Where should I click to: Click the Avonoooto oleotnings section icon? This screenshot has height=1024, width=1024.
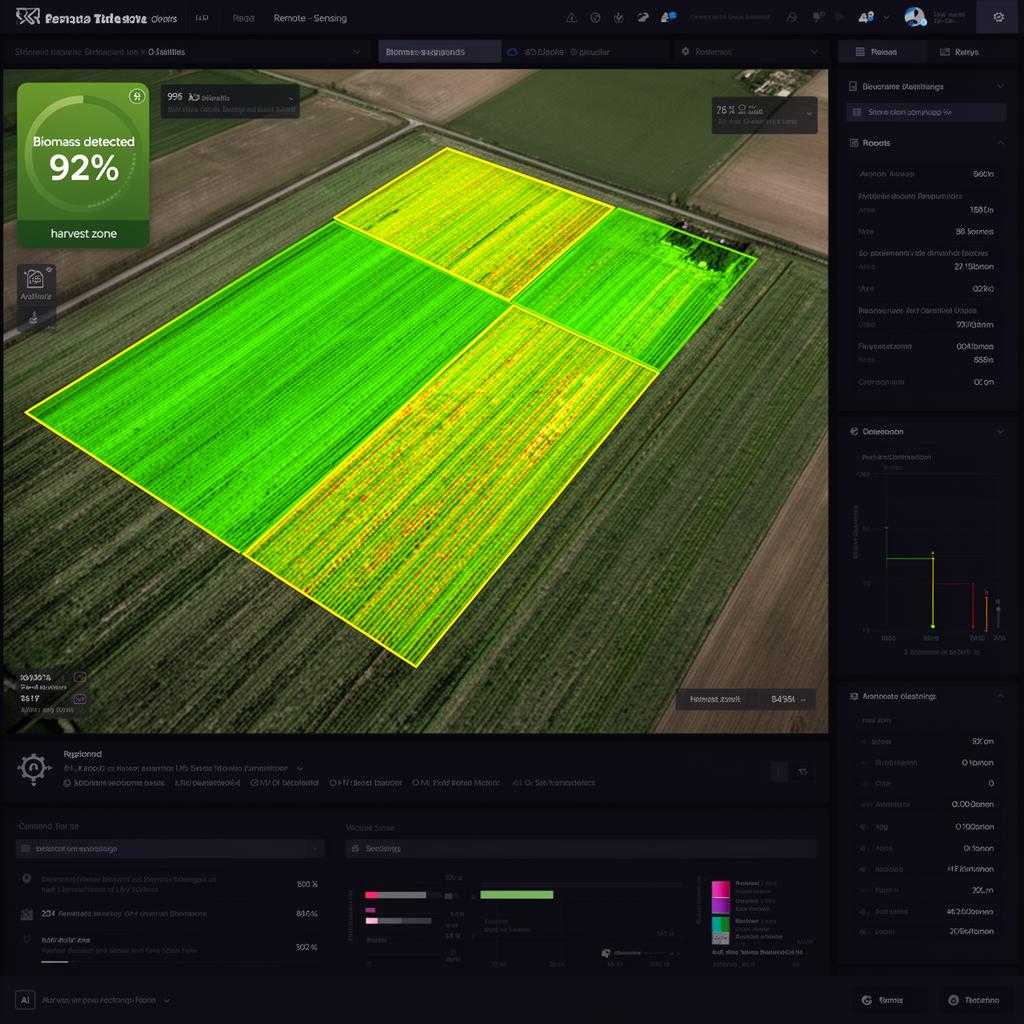click(x=854, y=696)
